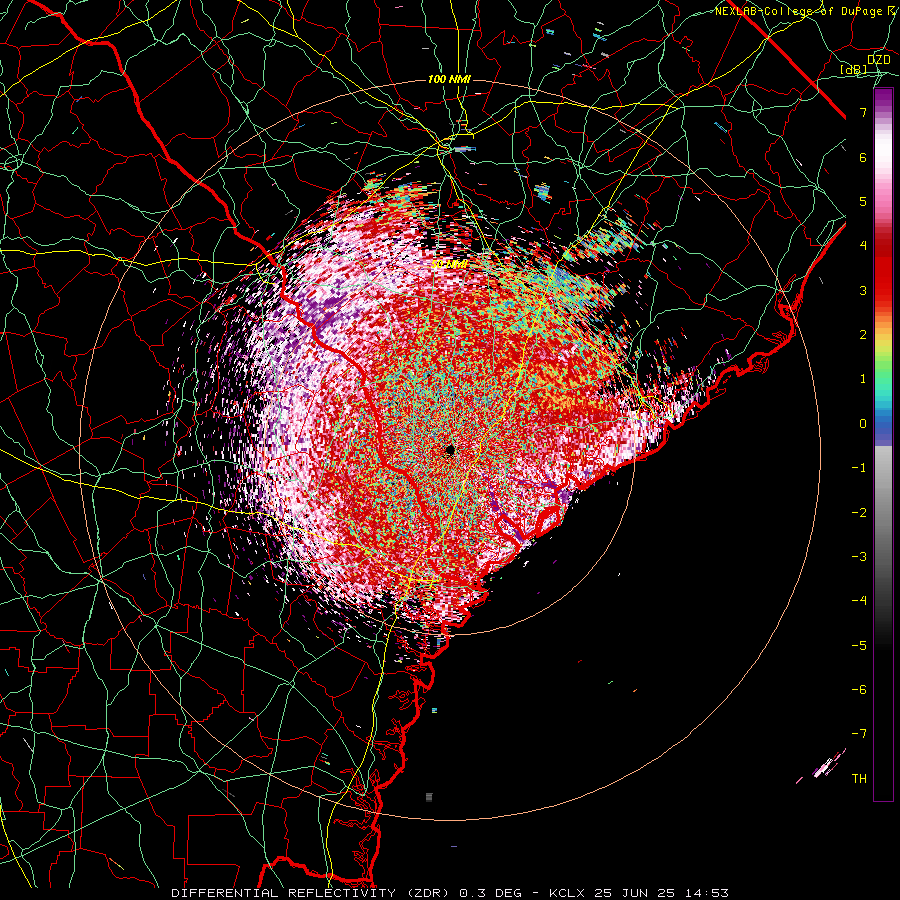900x900 pixels.
Task: Click the "DZD" legend heading
Action: coord(879,60)
